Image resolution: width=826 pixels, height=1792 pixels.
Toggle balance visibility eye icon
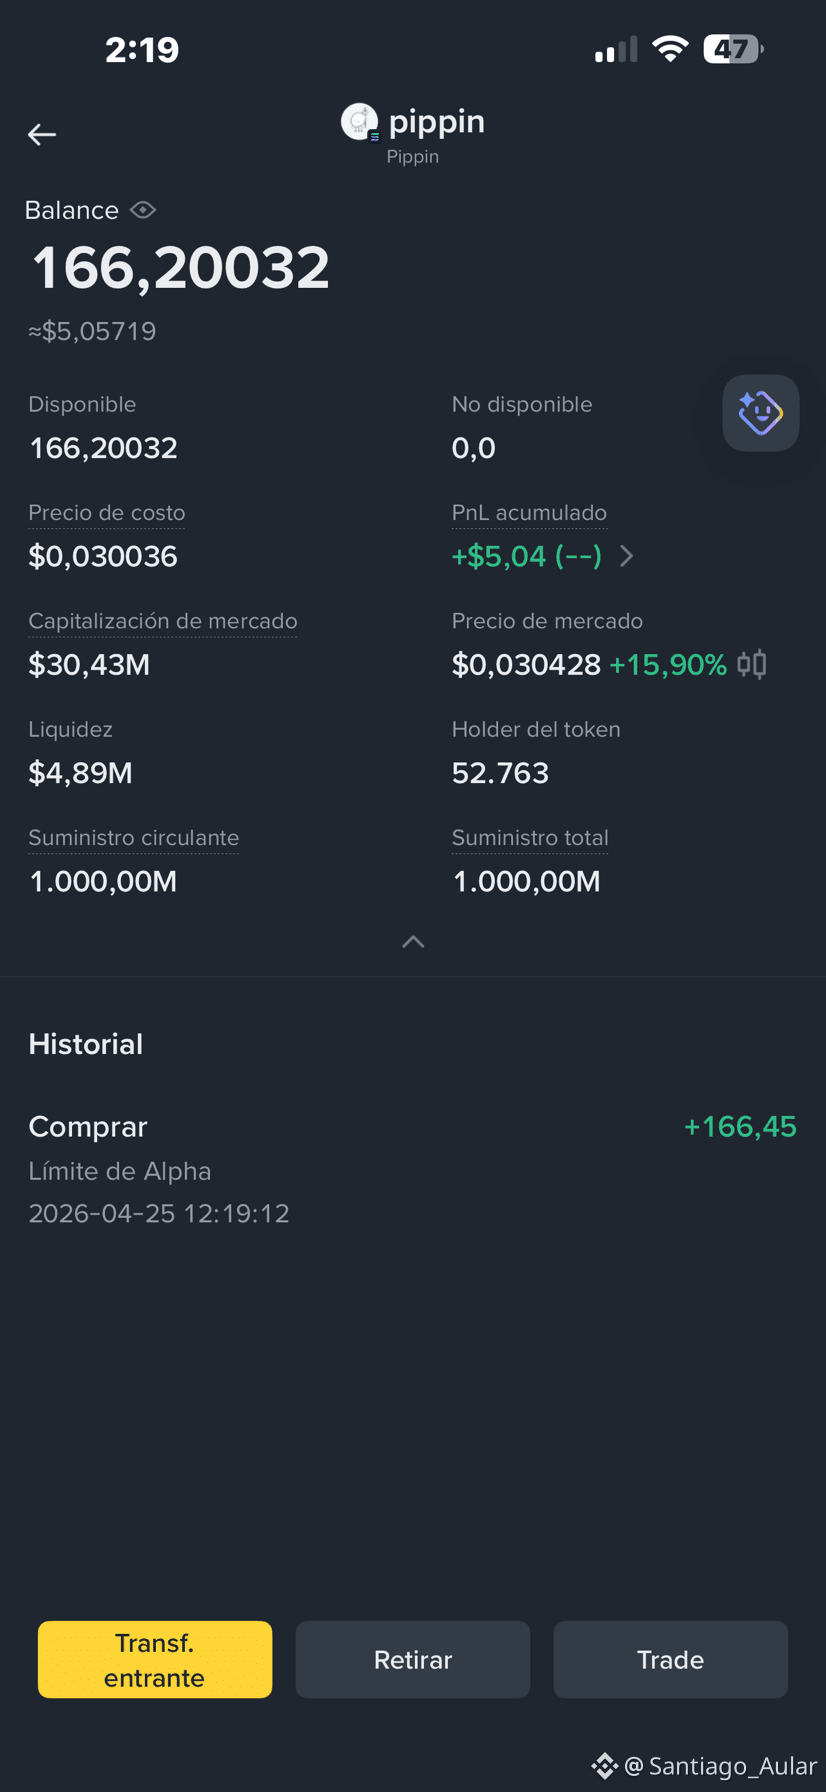tap(143, 210)
